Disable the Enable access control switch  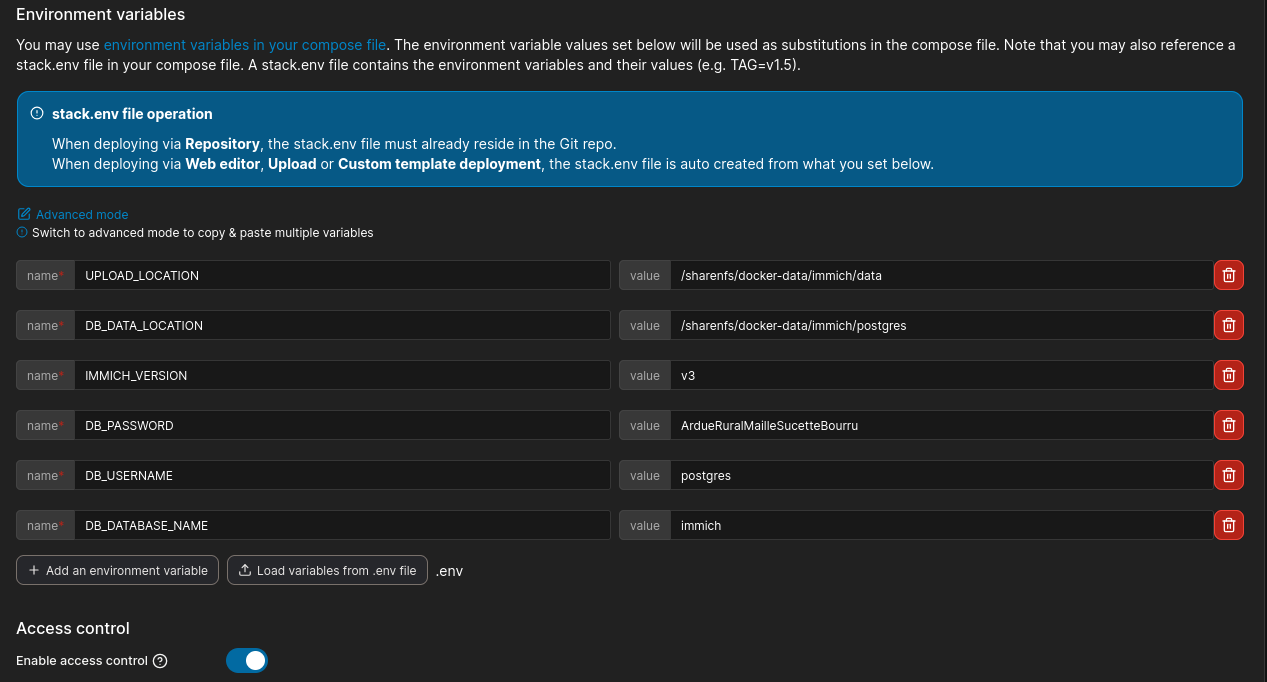(x=247, y=661)
